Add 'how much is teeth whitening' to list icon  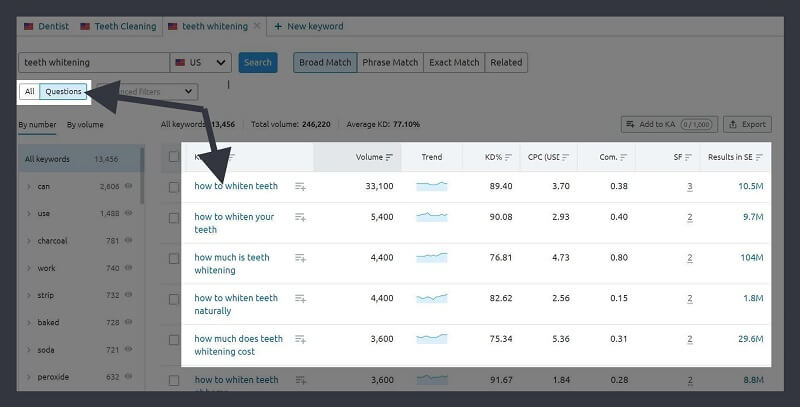tap(301, 258)
